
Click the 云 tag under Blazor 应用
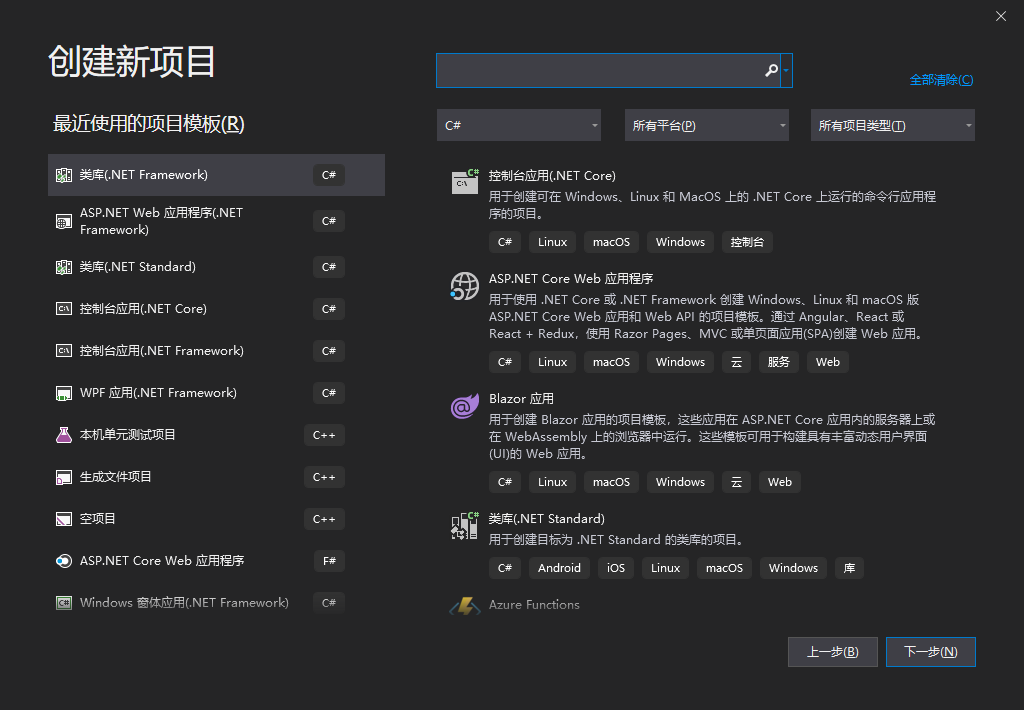click(737, 482)
